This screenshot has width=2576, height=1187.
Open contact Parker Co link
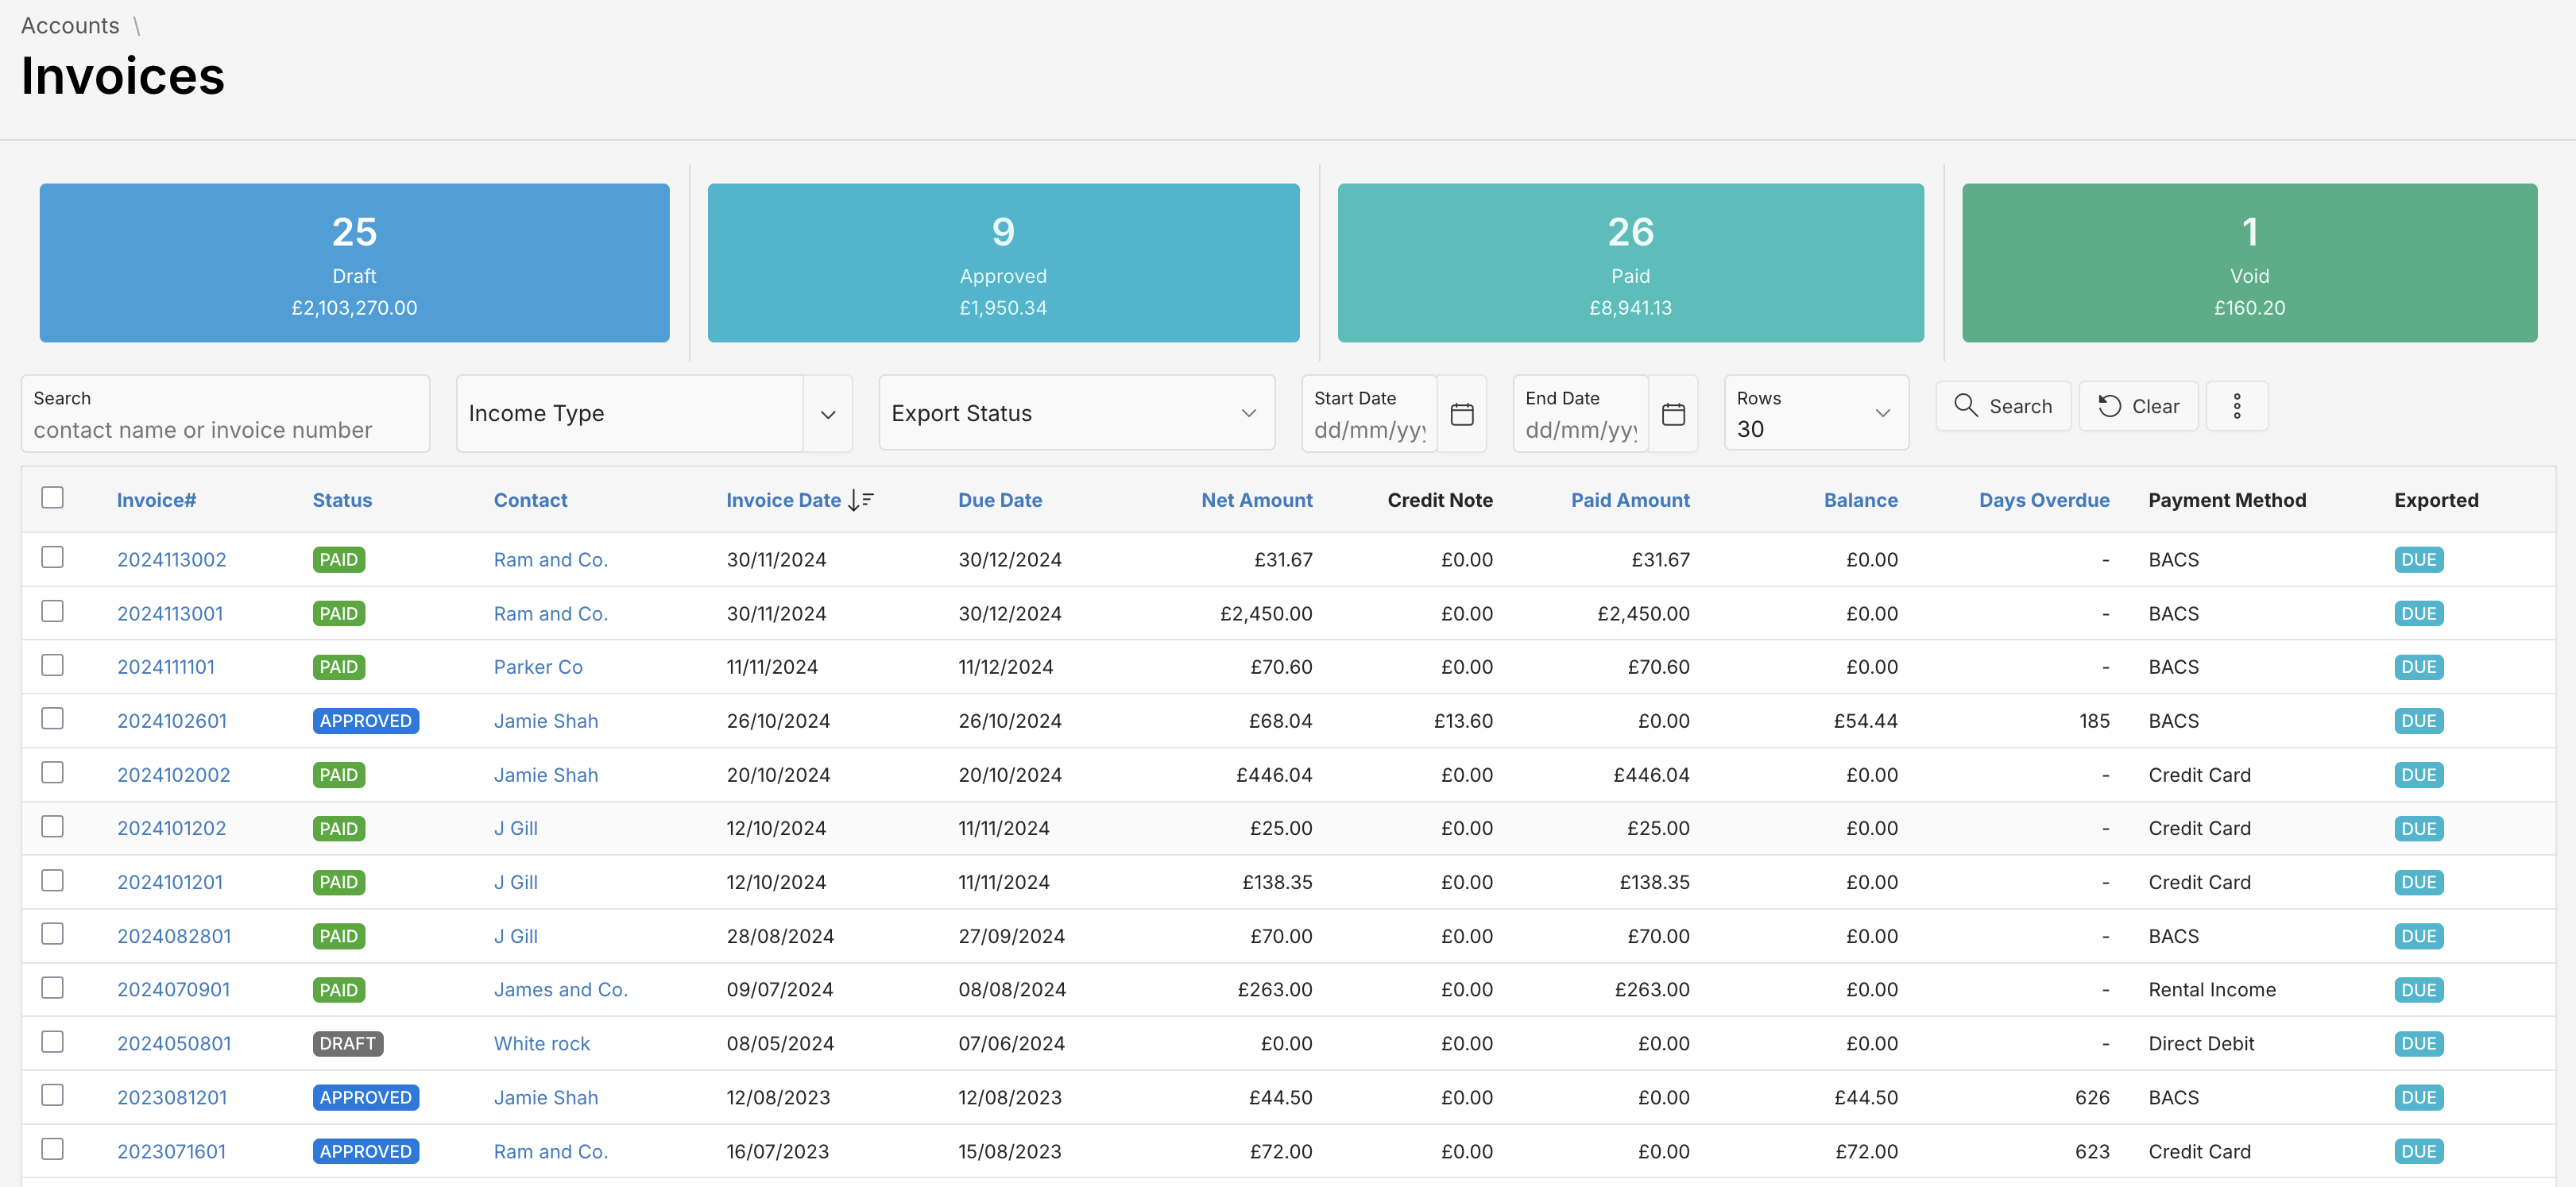pos(538,667)
